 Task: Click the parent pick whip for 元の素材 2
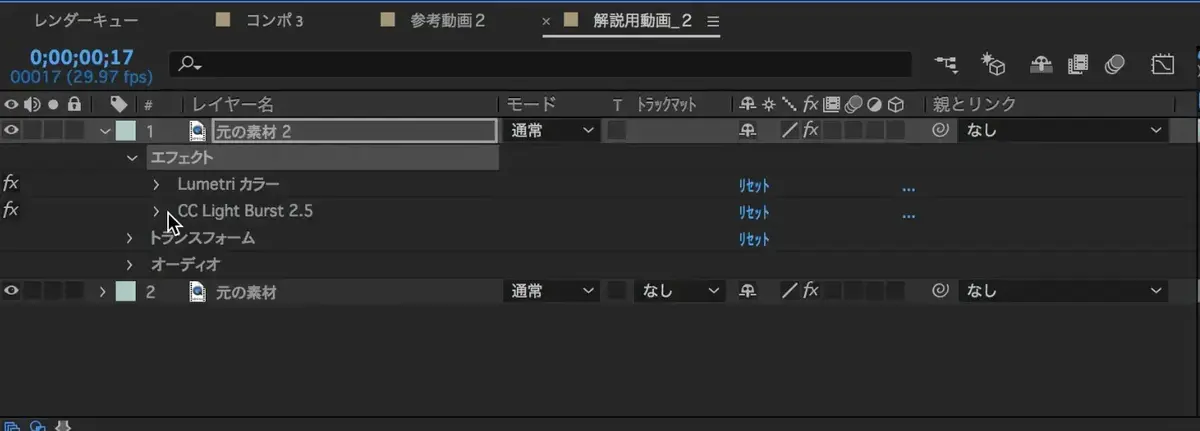tap(939, 130)
